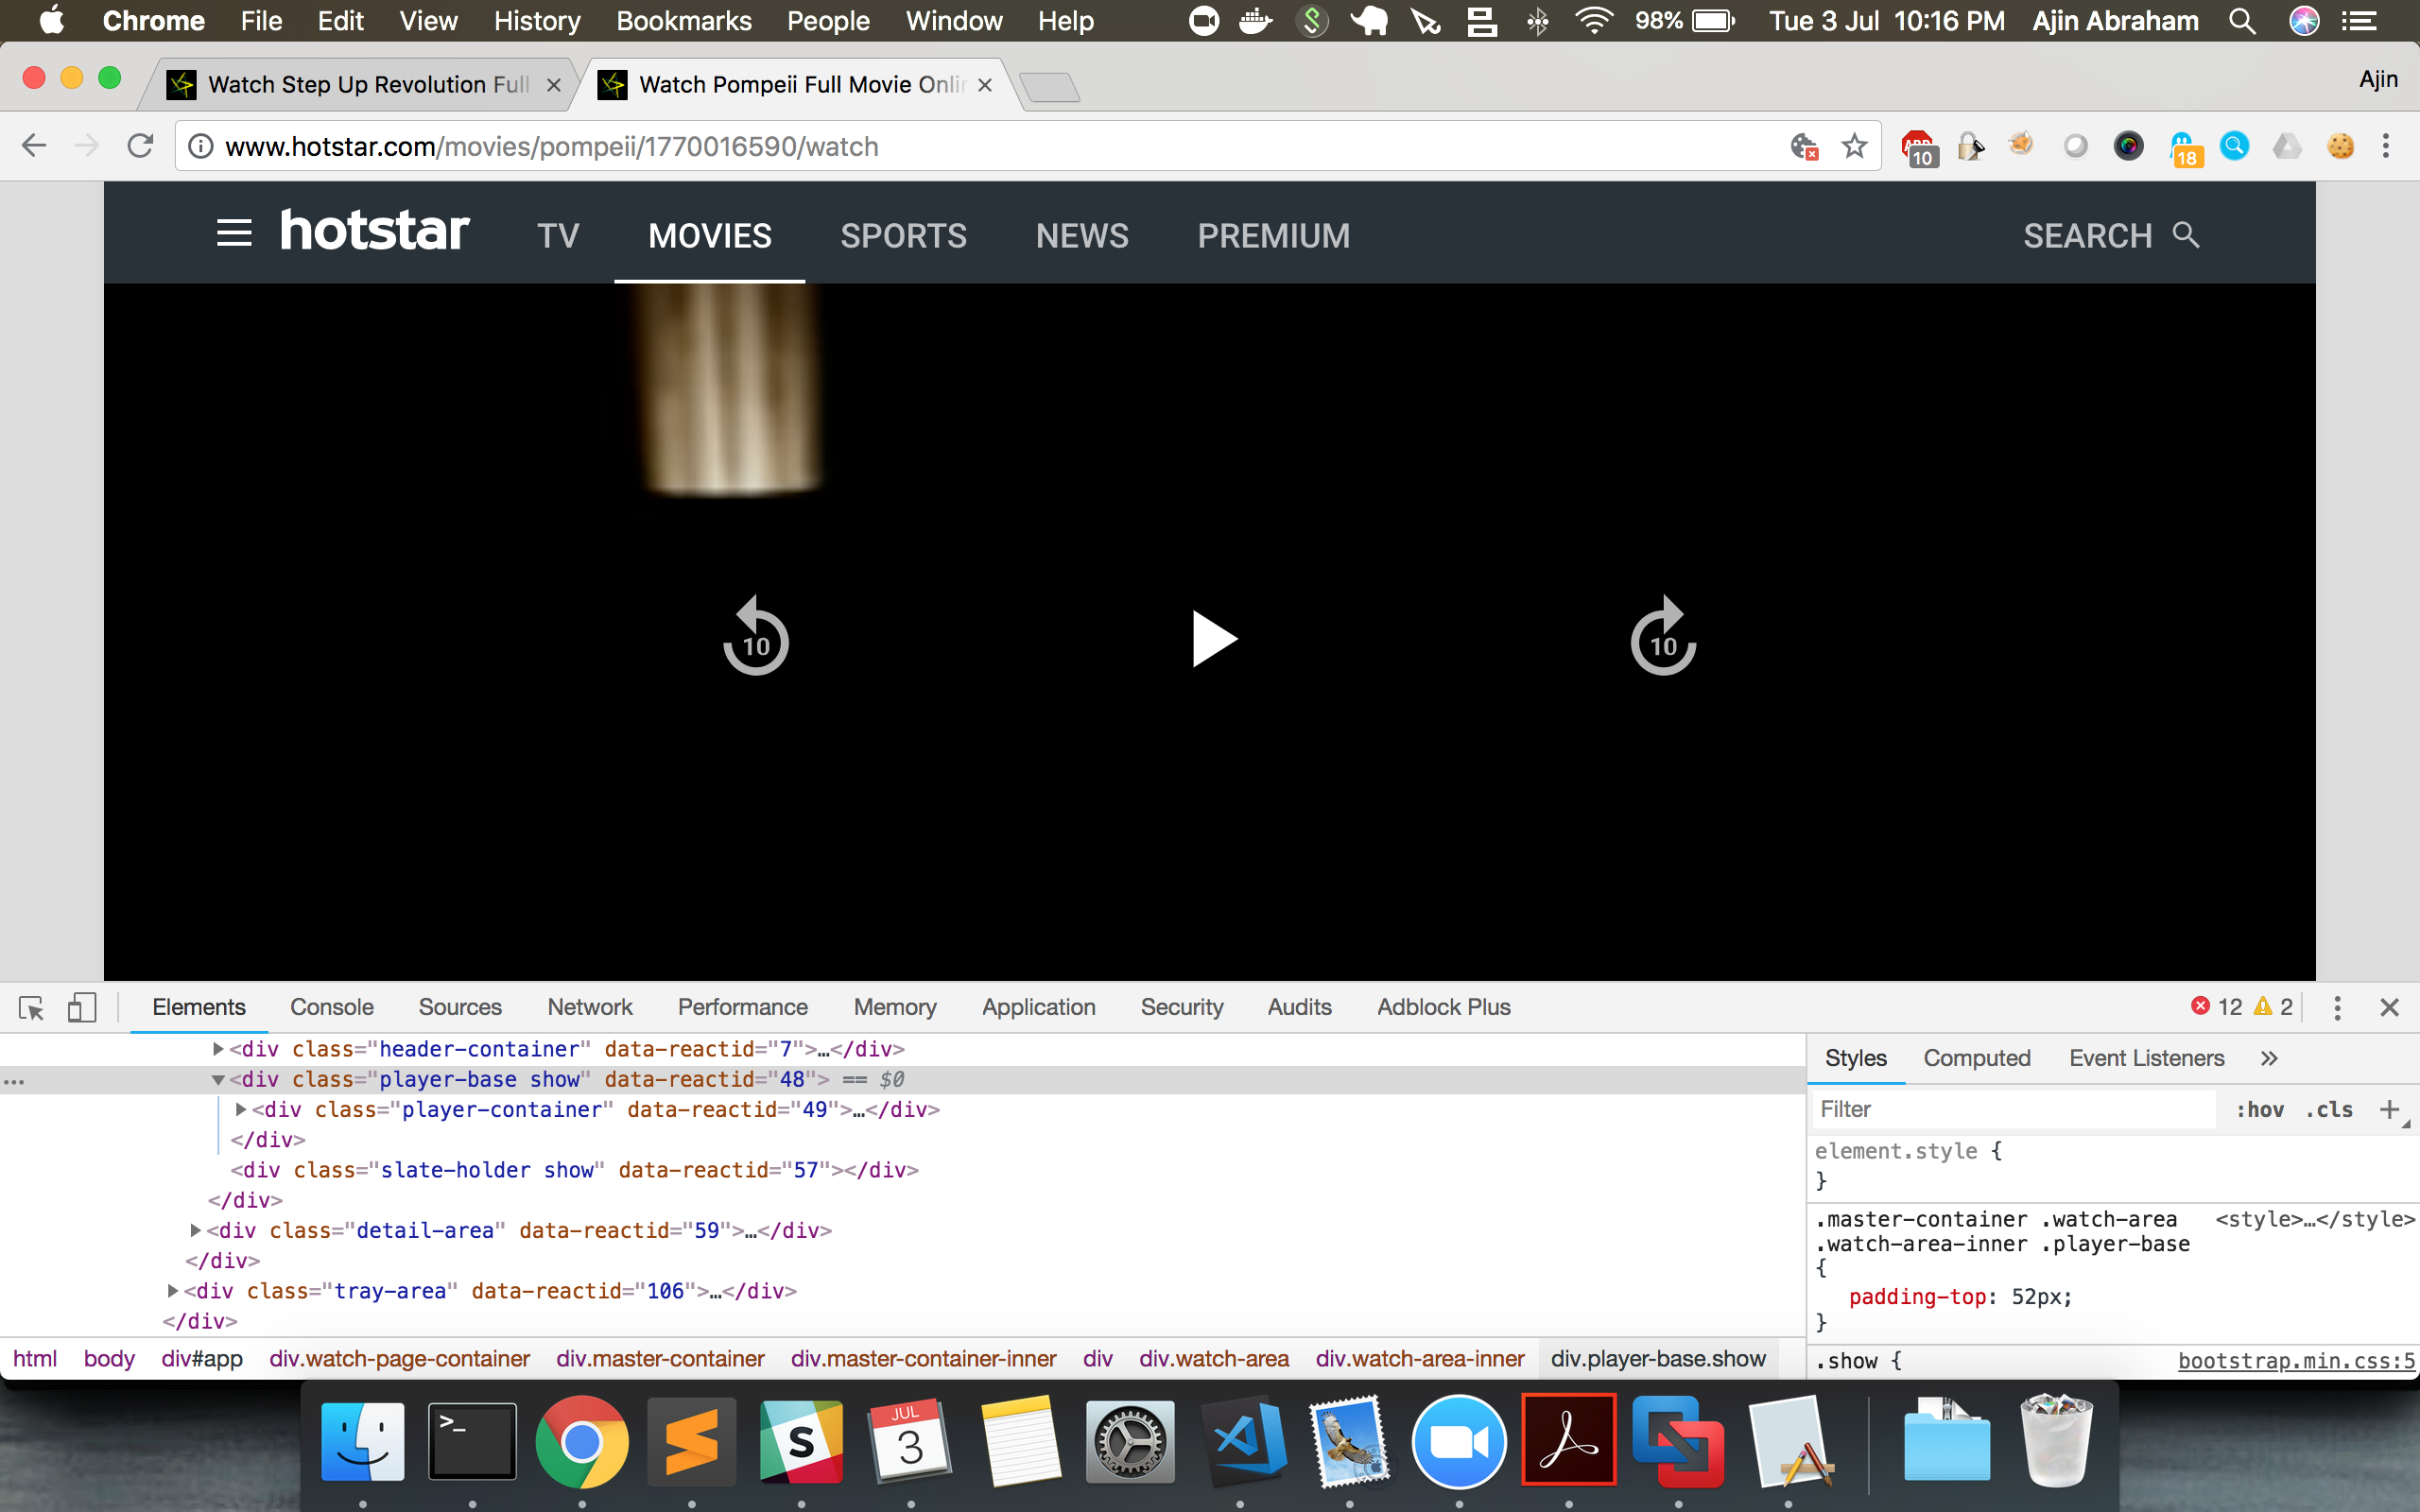The image size is (2420, 1512).
Task: Open the Application panel
Action: coord(1039,1007)
